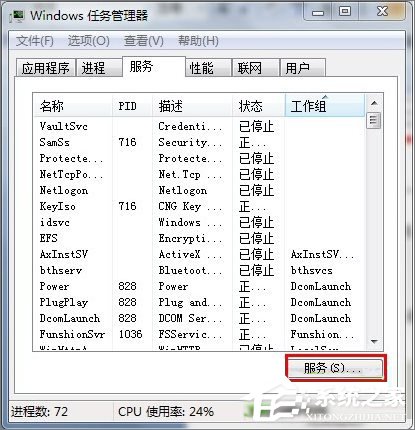The width and height of the screenshot is (415, 430).
Task: Select the PlugPlay service row
Action: point(199,302)
